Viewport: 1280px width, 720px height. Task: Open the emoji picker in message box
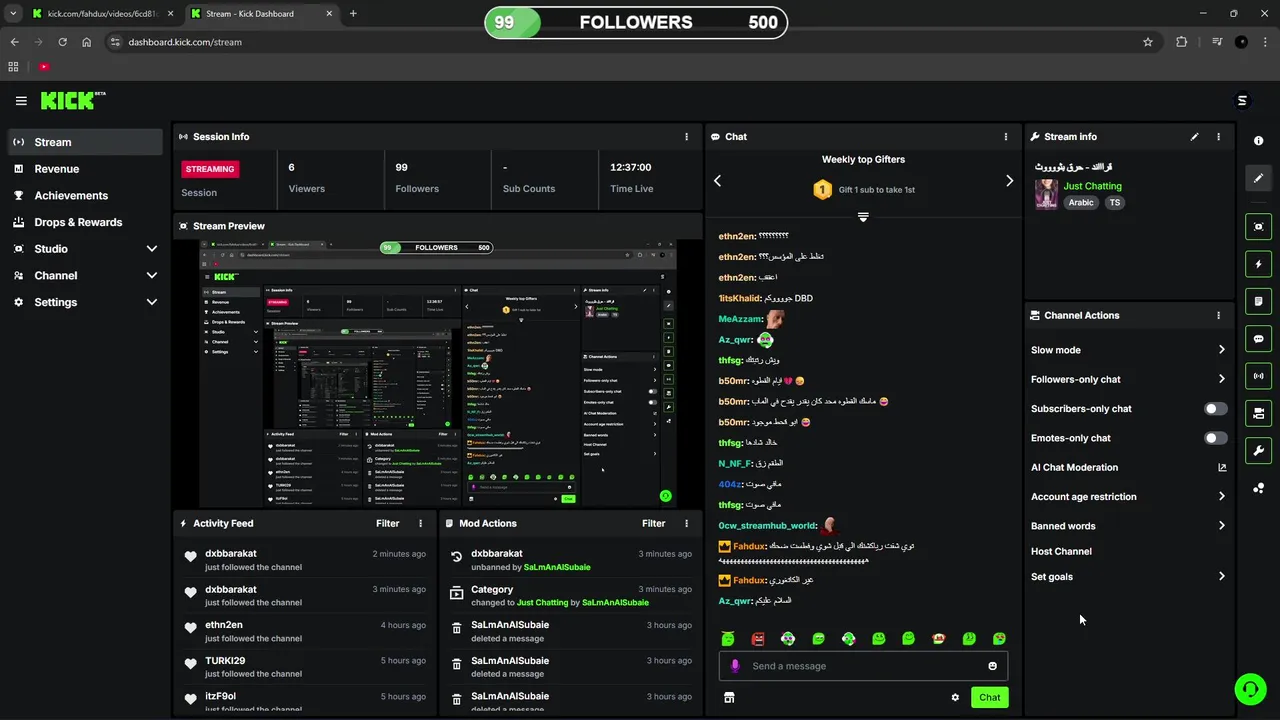992,666
